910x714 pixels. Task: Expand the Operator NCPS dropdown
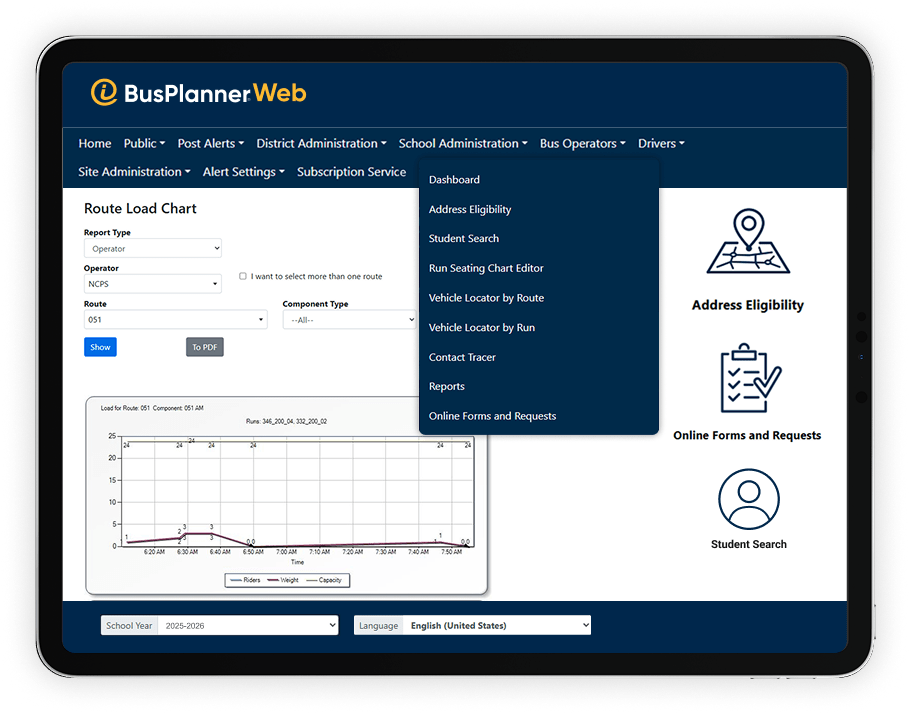(x=153, y=284)
